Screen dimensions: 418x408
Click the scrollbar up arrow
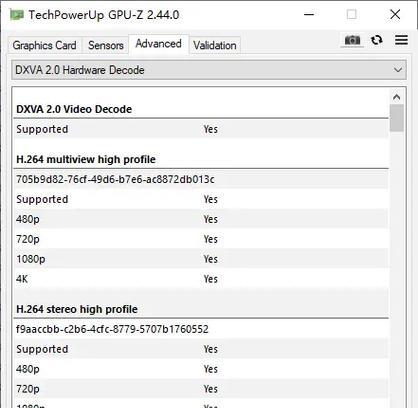[397, 97]
